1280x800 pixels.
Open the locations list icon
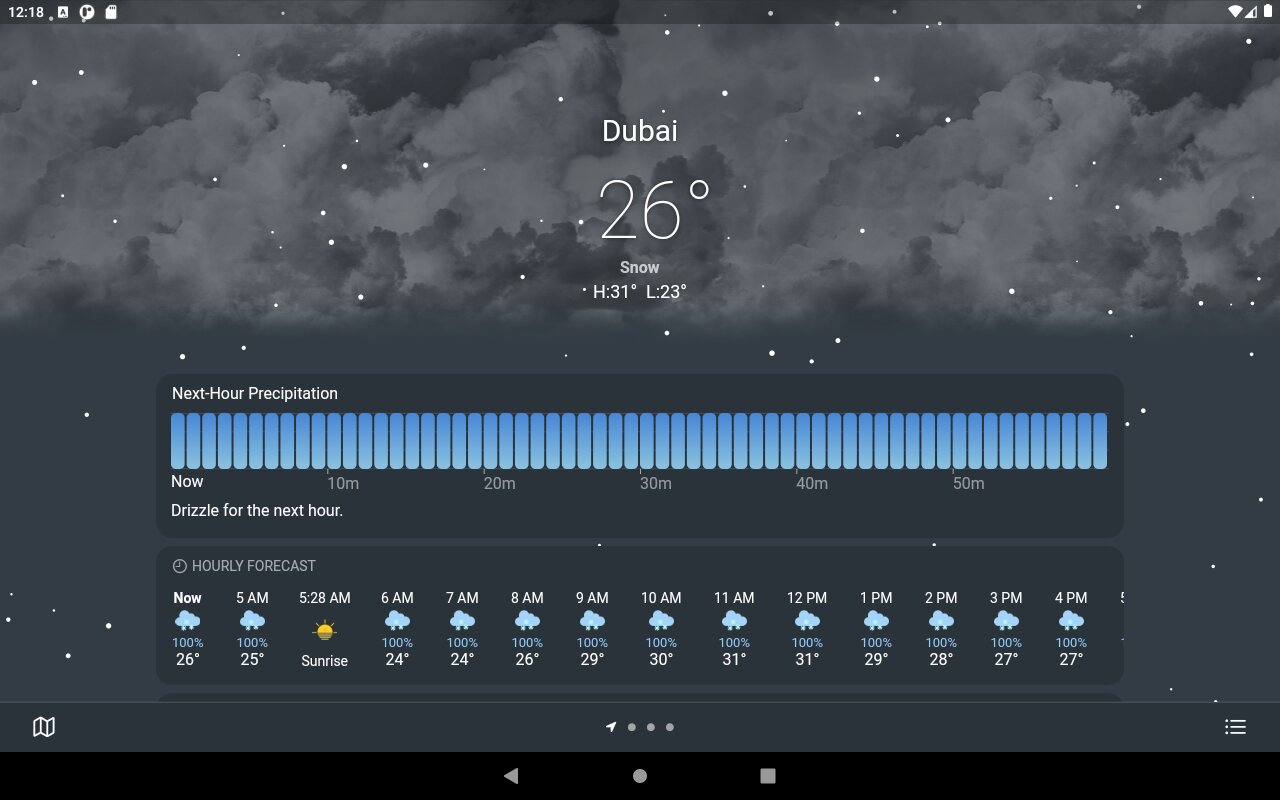tap(1236, 727)
